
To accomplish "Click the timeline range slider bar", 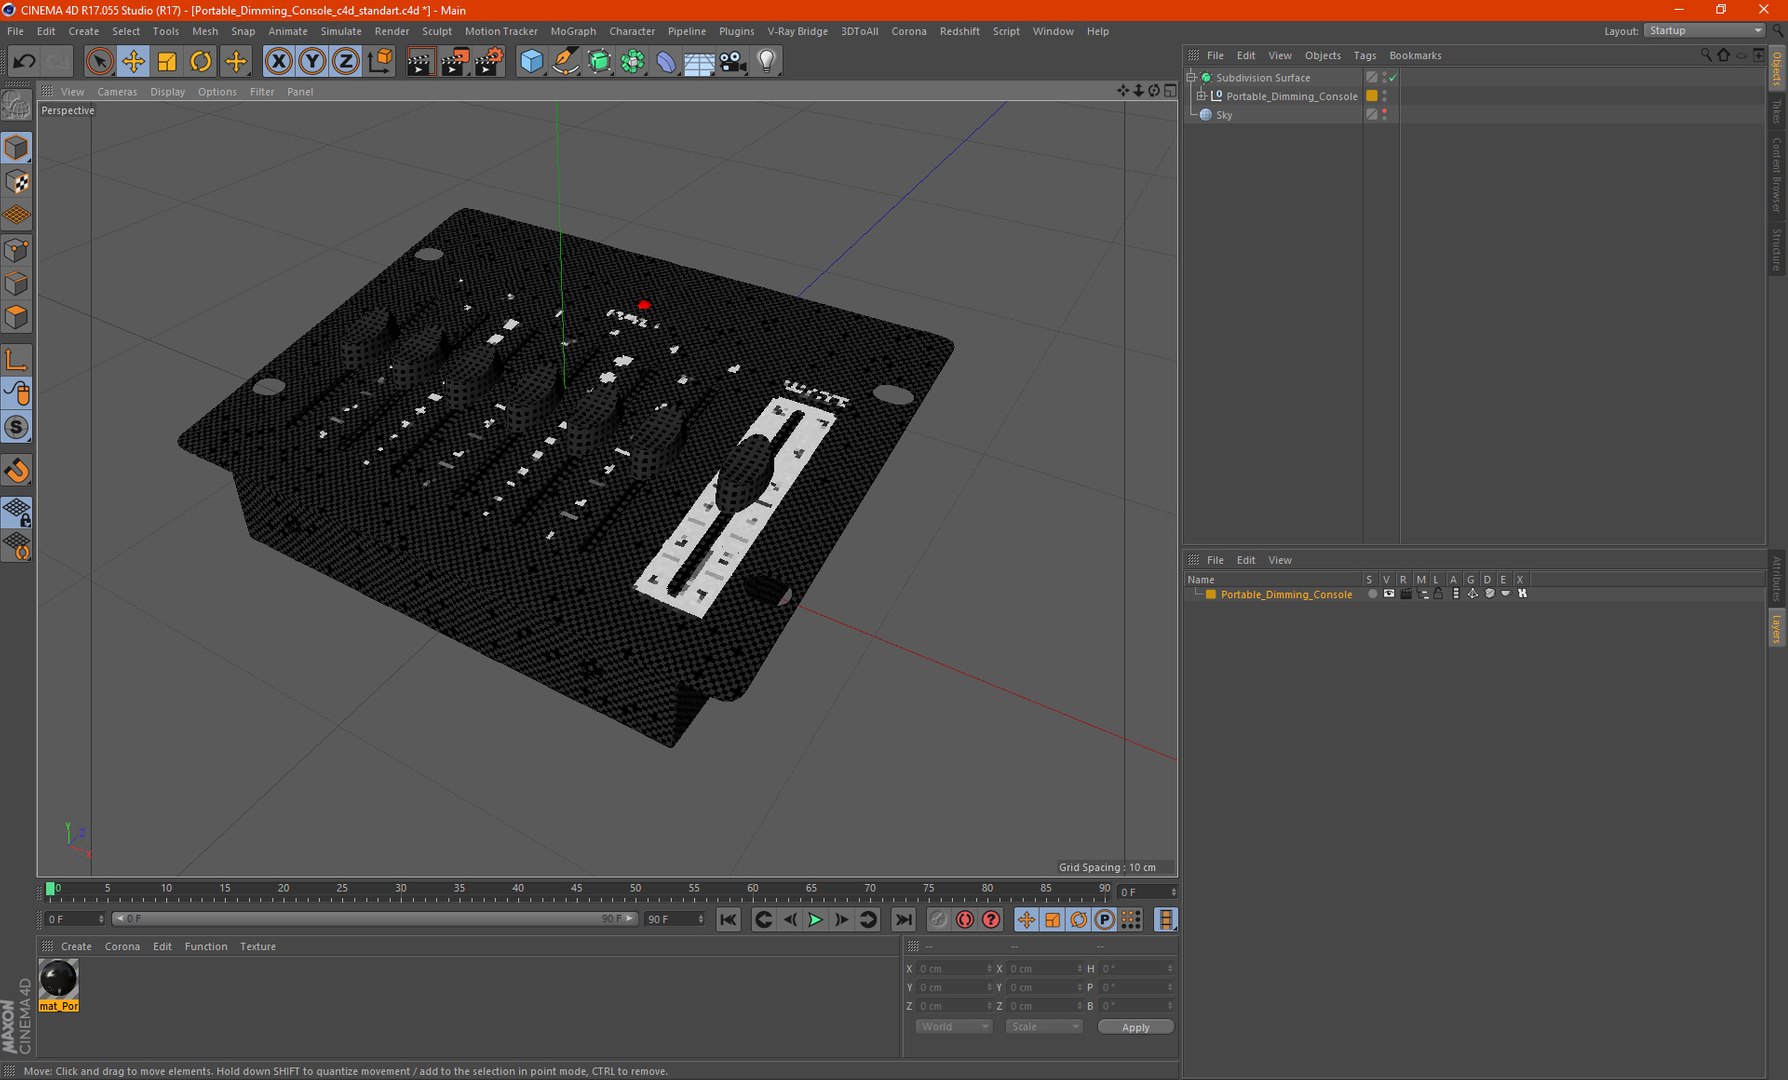I will [x=375, y=919].
